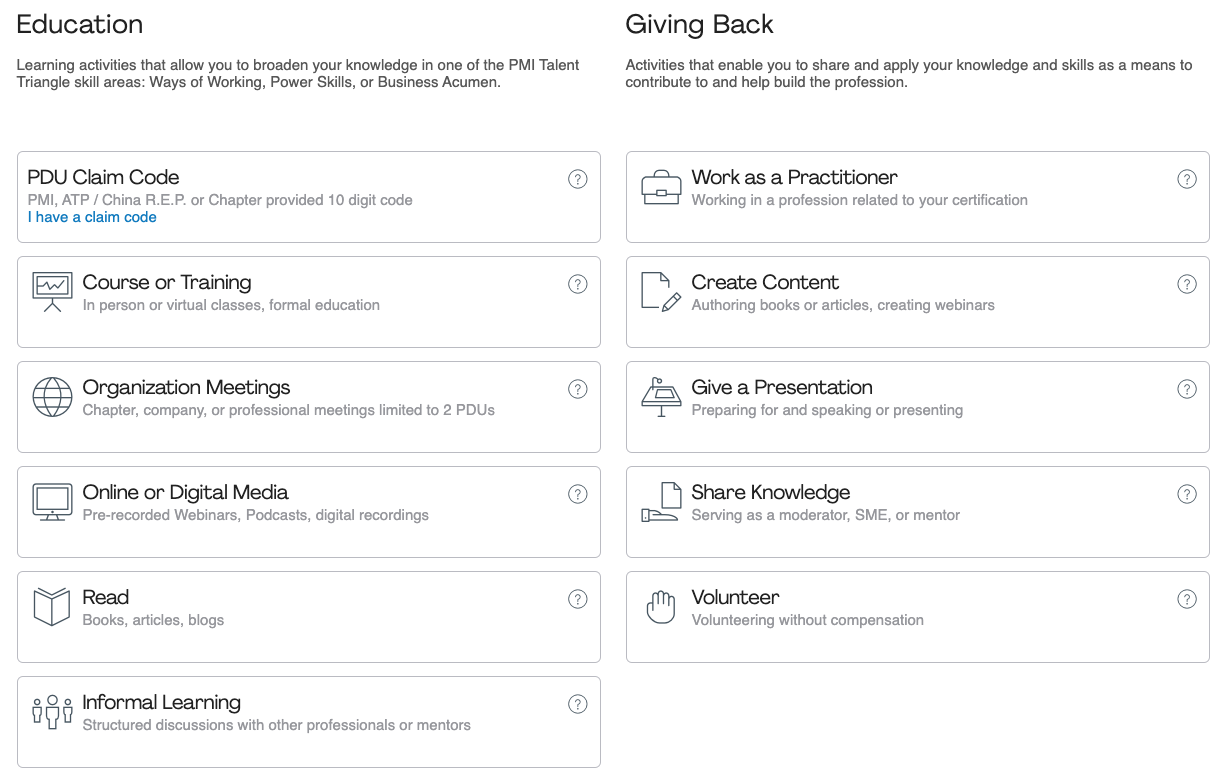Click the Share Knowledge hand document icon
This screenshot has height=777, width=1224.
661,502
